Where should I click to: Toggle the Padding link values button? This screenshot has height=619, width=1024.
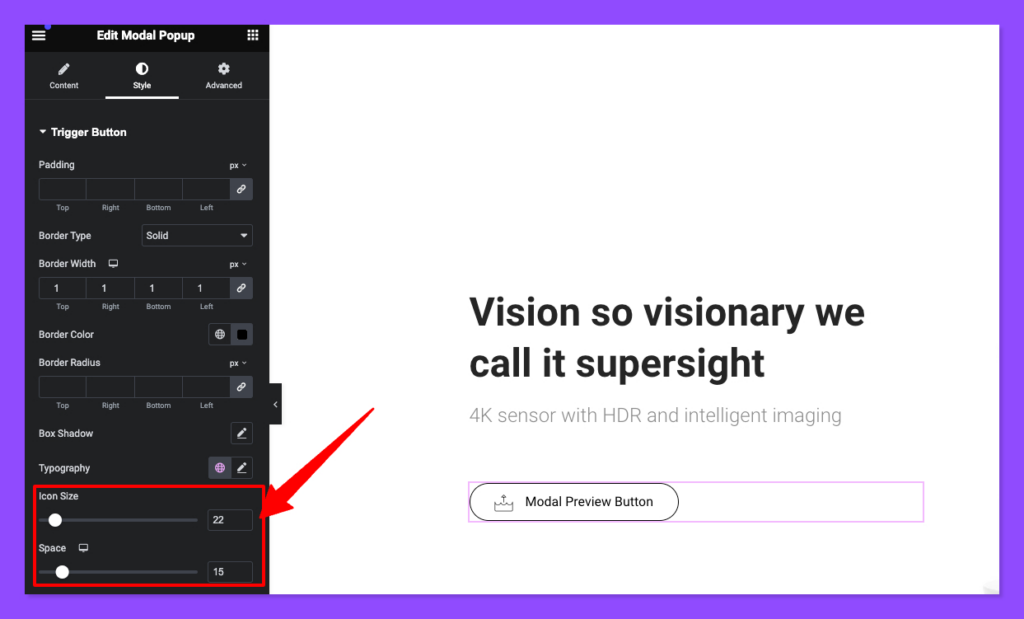tap(241, 189)
